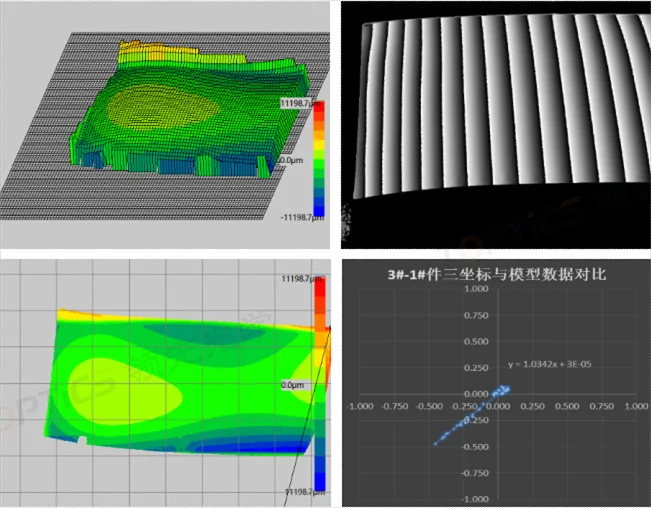Click the 1.000 label on the horizontal axis

[x=636, y=406]
